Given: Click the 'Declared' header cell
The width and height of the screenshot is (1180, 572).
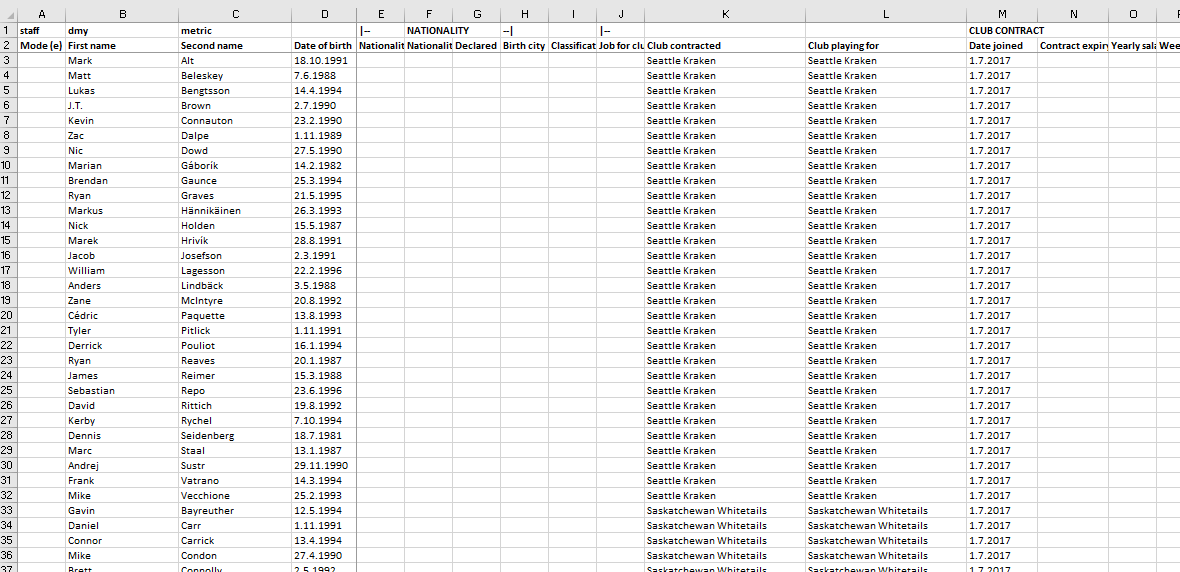Looking at the screenshot, I should 476,46.
